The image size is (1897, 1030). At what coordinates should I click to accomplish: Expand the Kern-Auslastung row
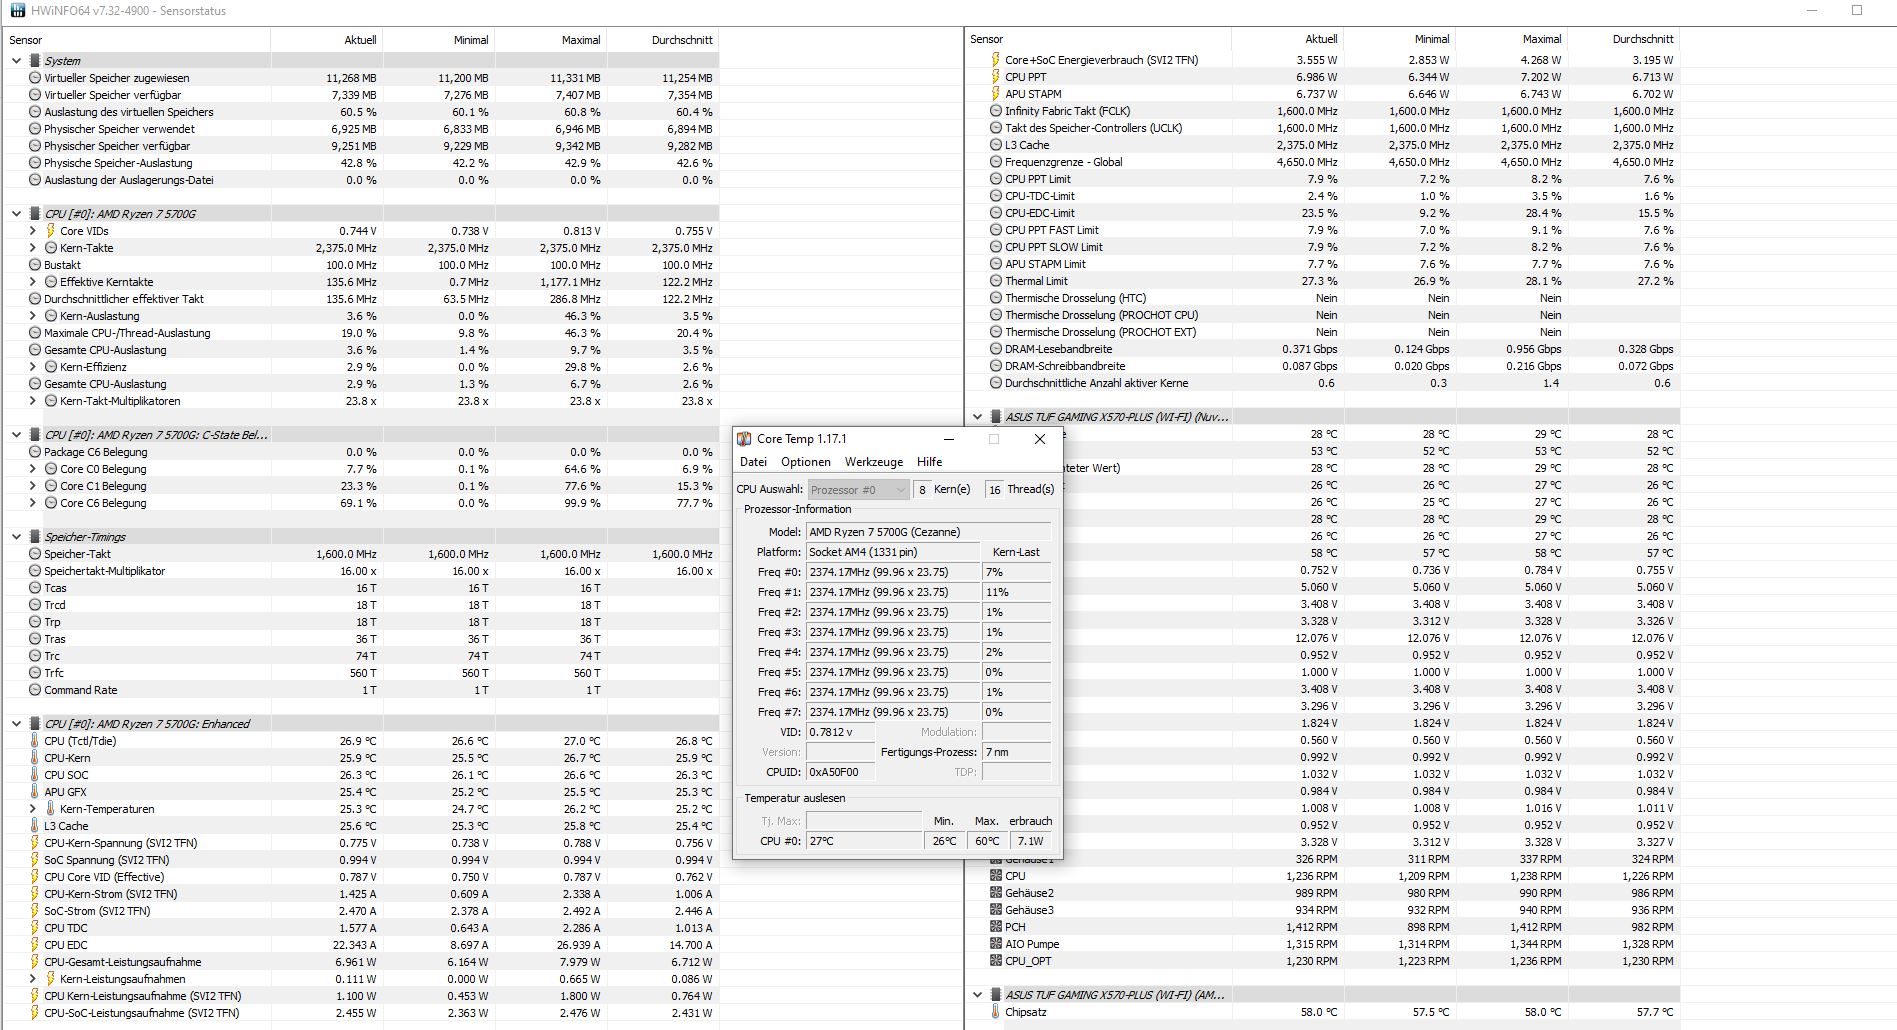[x=33, y=316]
